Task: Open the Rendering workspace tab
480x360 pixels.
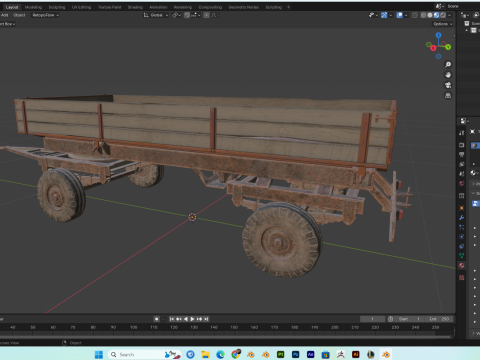Action: [x=183, y=7]
